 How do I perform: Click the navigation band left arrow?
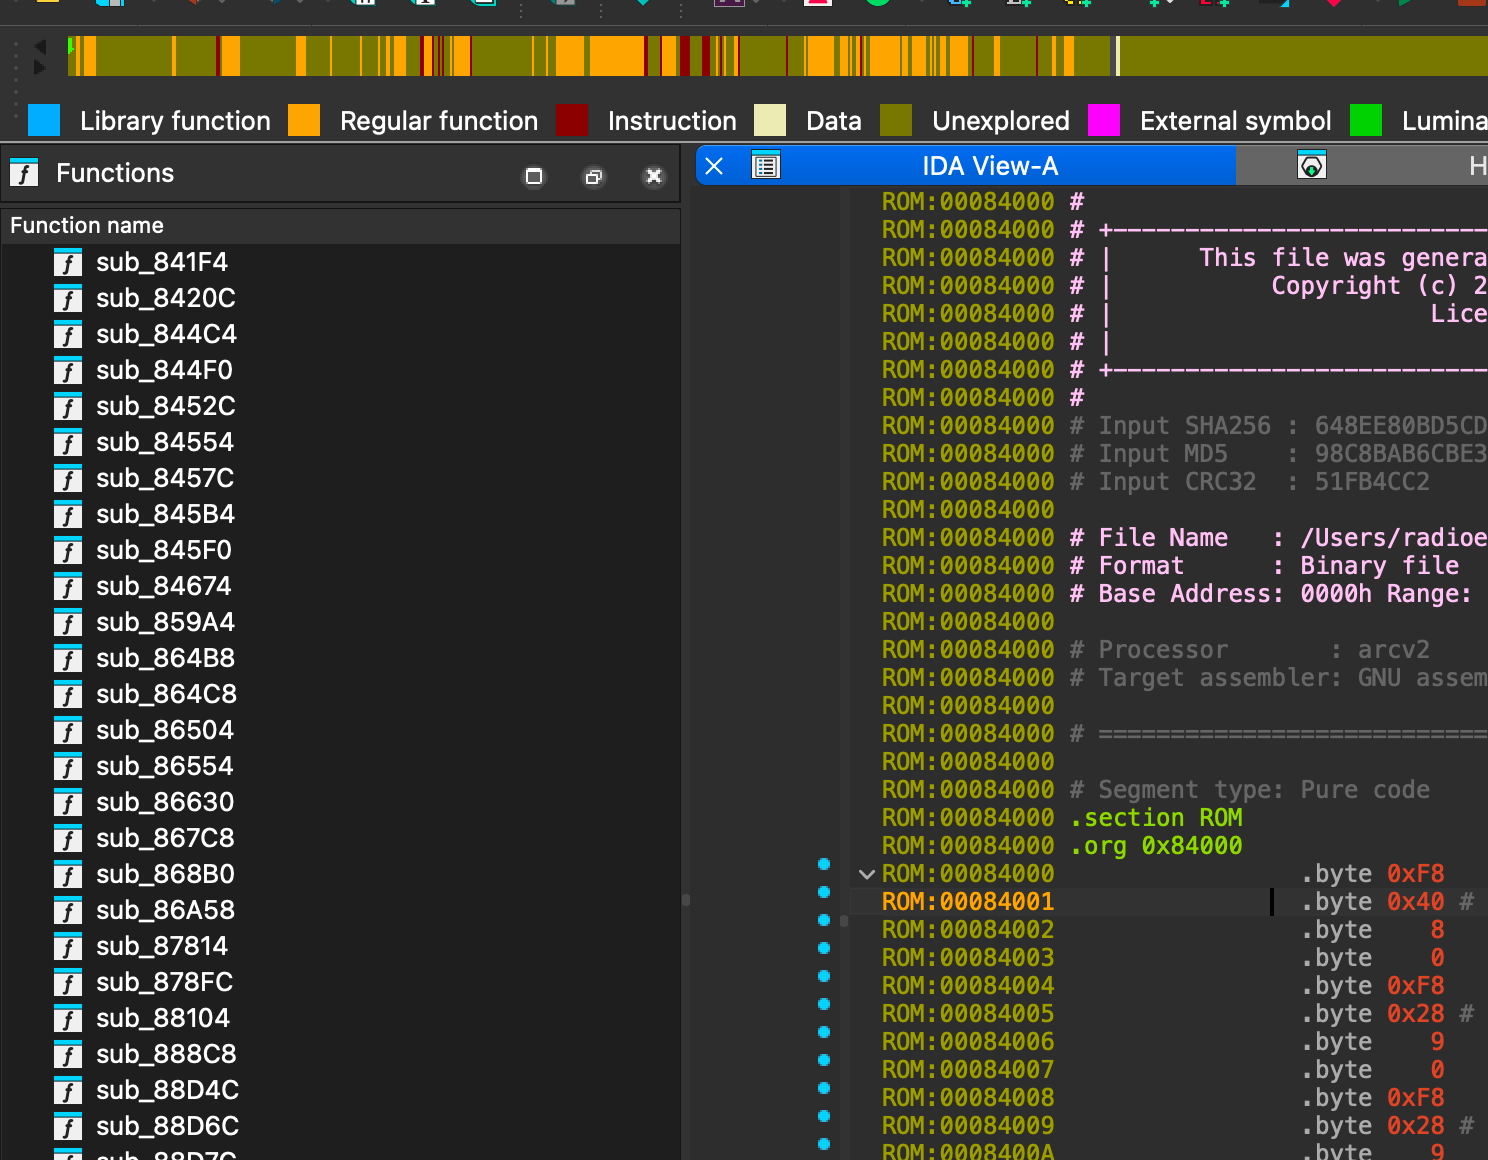(x=40, y=46)
